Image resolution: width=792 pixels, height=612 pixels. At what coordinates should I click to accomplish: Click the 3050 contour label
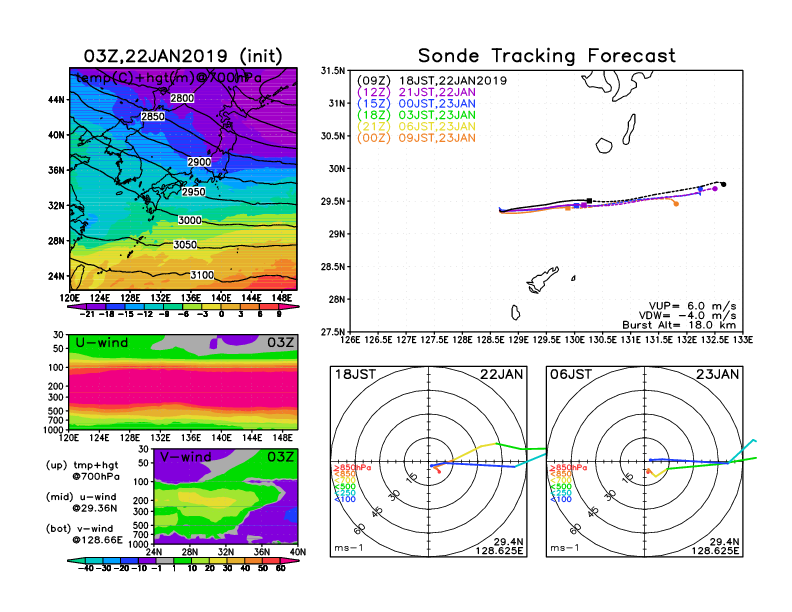tap(185, 245)
